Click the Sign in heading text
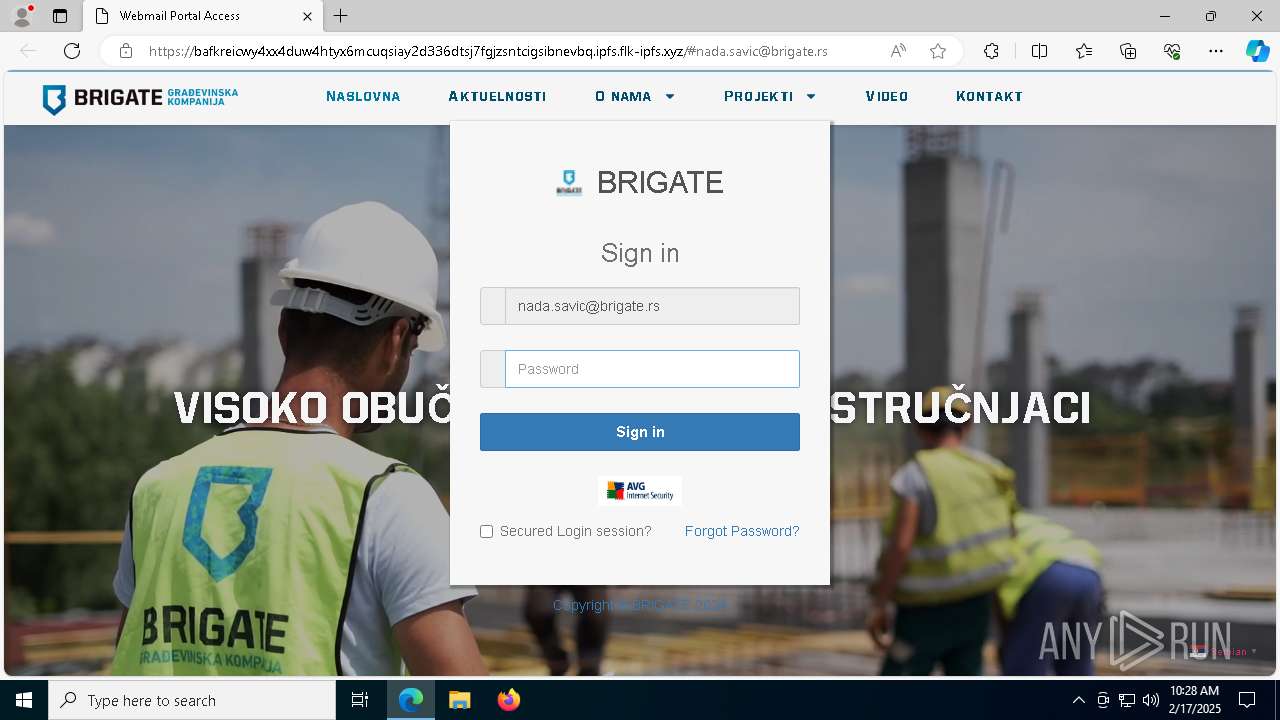1280x720 pixels. (640, 253)
